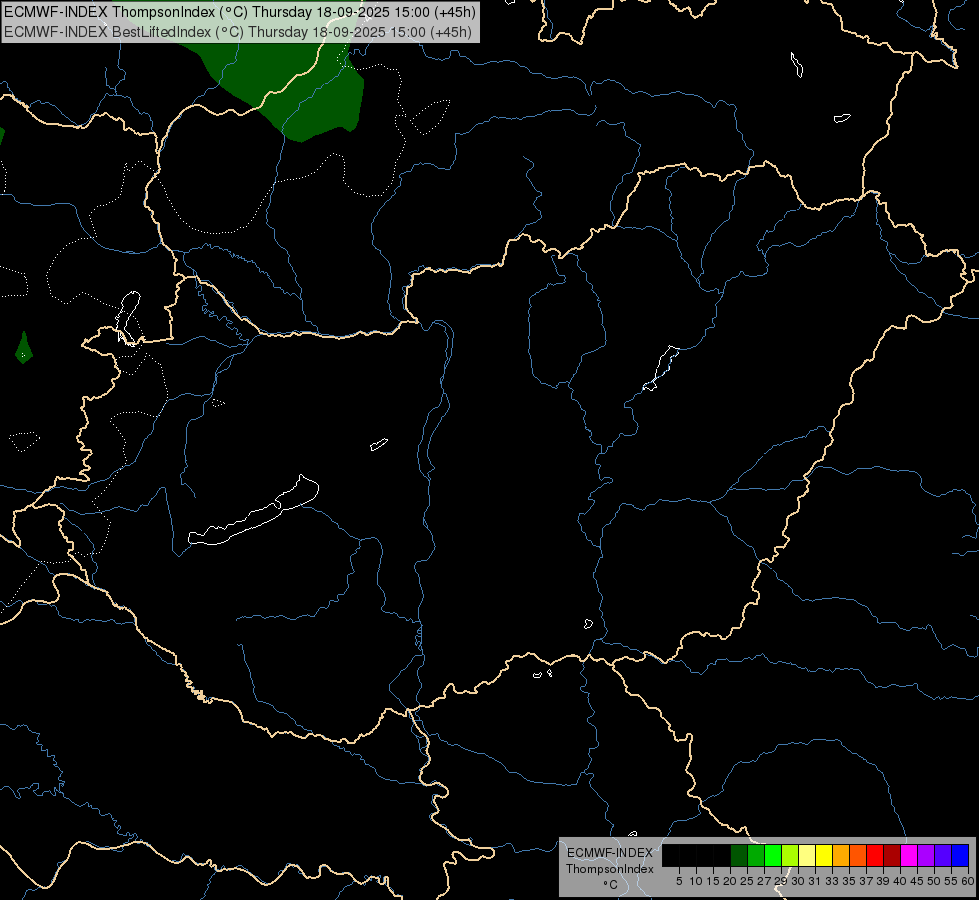Click the medium green 25–27 legend swatch
This screenshot has width=979, height=900.
[756, 855]
